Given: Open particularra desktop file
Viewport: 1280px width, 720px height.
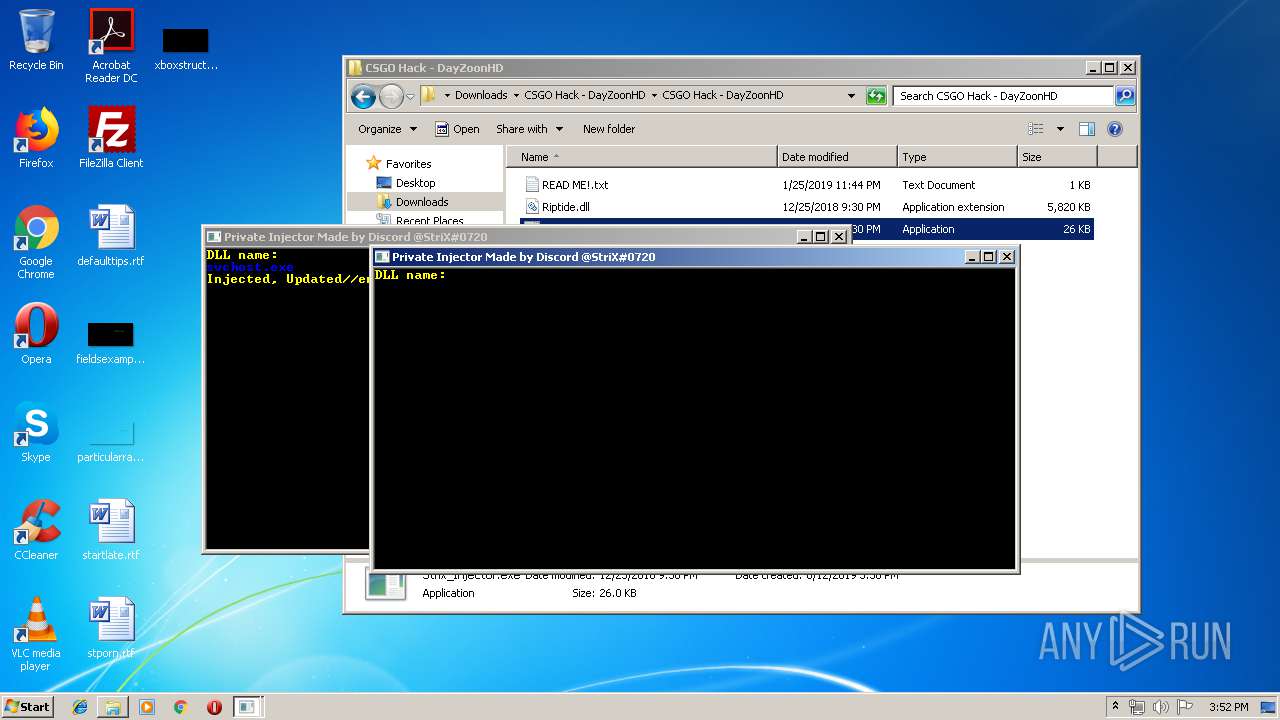Looking at the screenshot, I should click(x=111, y=440).
